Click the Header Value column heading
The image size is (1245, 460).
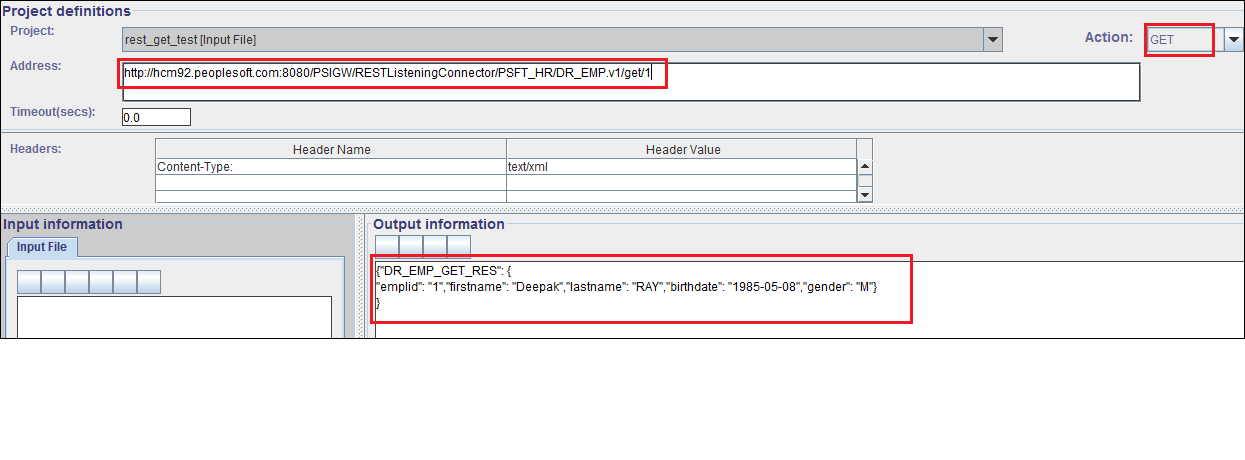coord(682,149)
